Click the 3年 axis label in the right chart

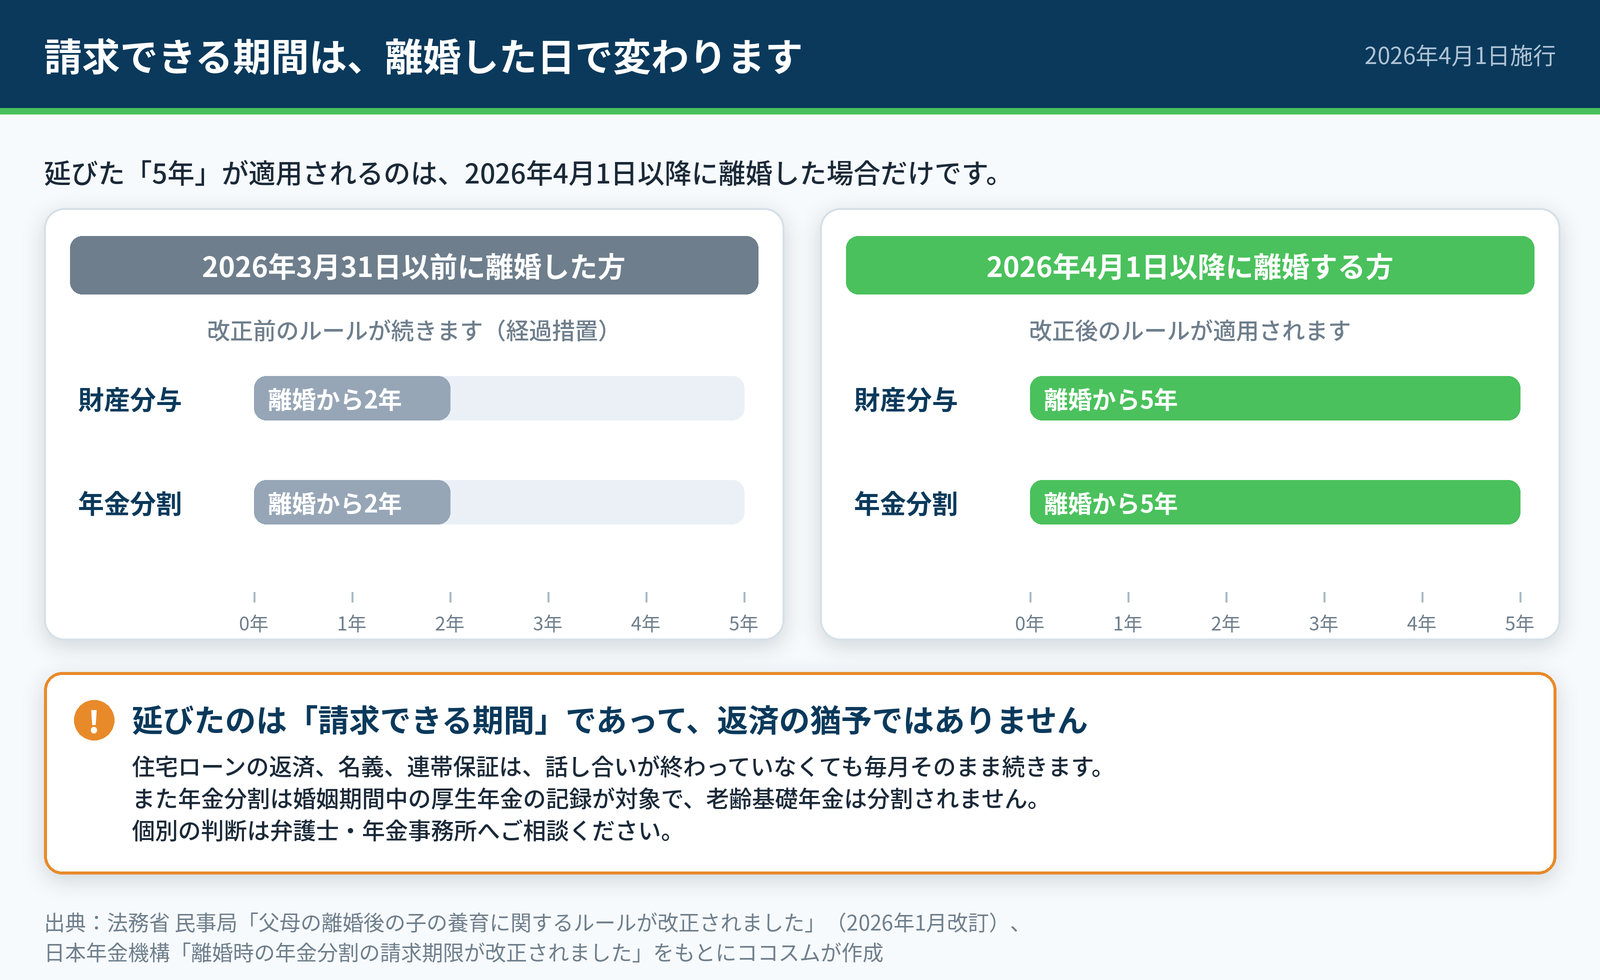click(1324, 623)
